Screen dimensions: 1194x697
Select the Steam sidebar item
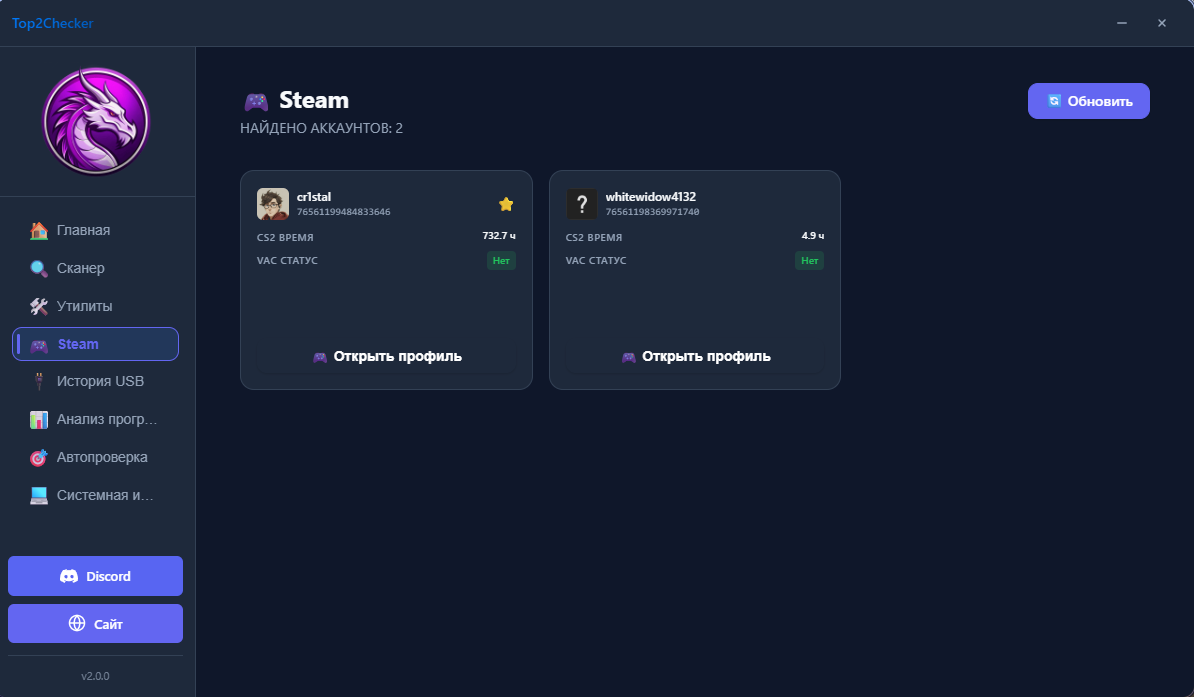coord(95,344)
